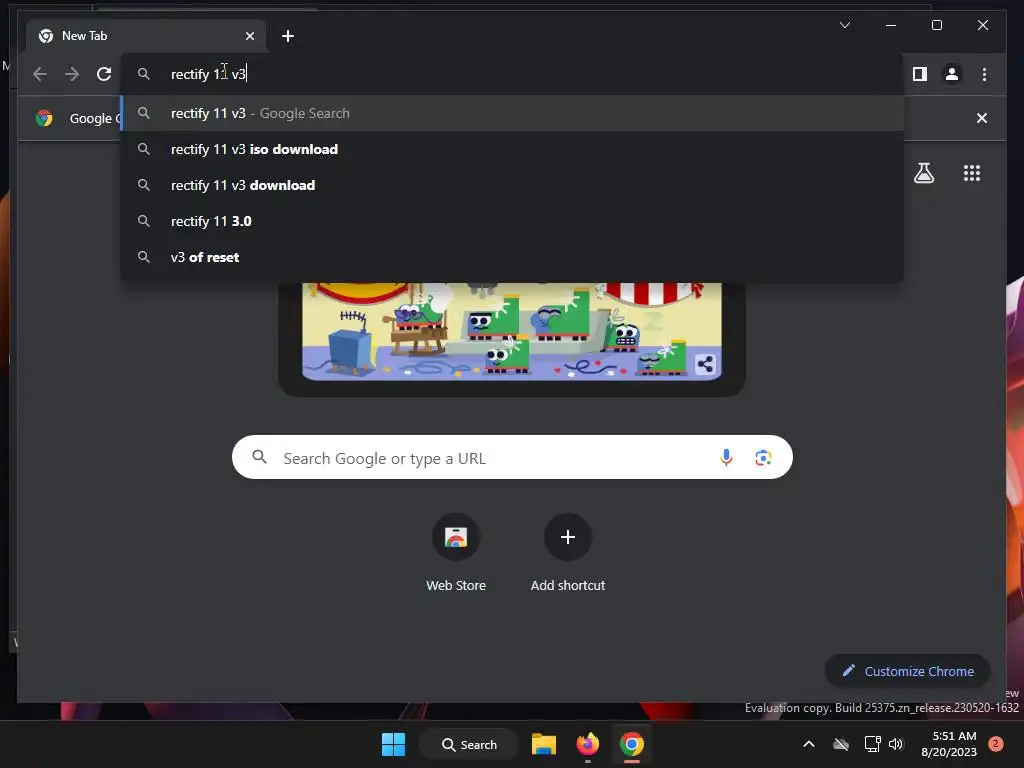Toggle the Chrome side panel
This screenshot has width=1024, height=768.
click(920, 74)
